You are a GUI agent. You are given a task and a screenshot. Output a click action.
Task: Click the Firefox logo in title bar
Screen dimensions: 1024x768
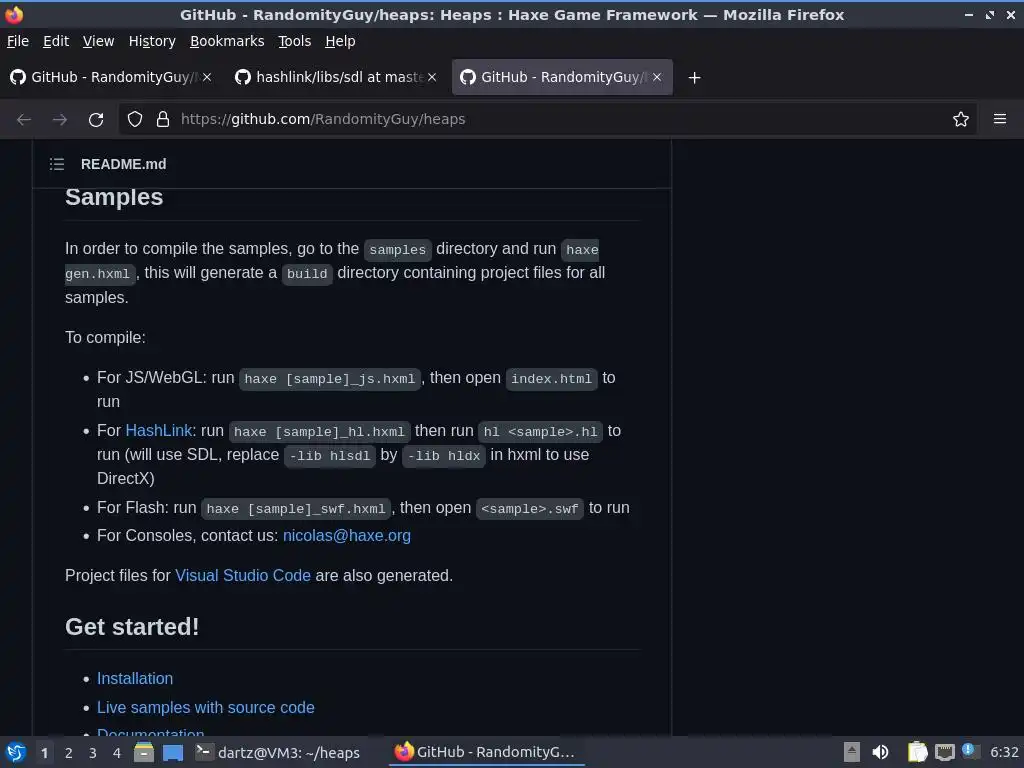[14, 14]
